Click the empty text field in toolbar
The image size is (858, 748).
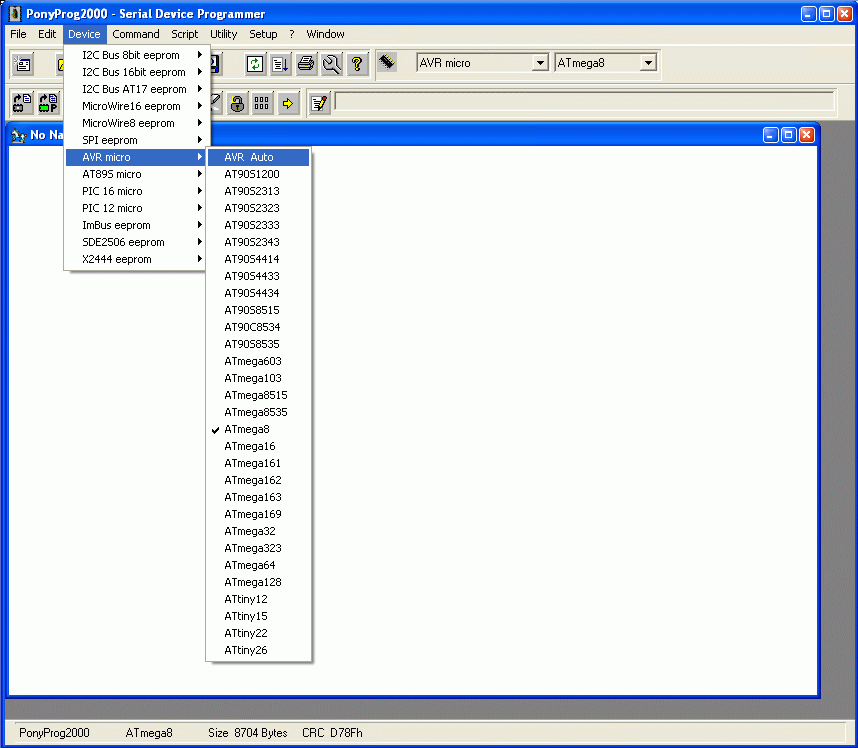click(584, 102)
